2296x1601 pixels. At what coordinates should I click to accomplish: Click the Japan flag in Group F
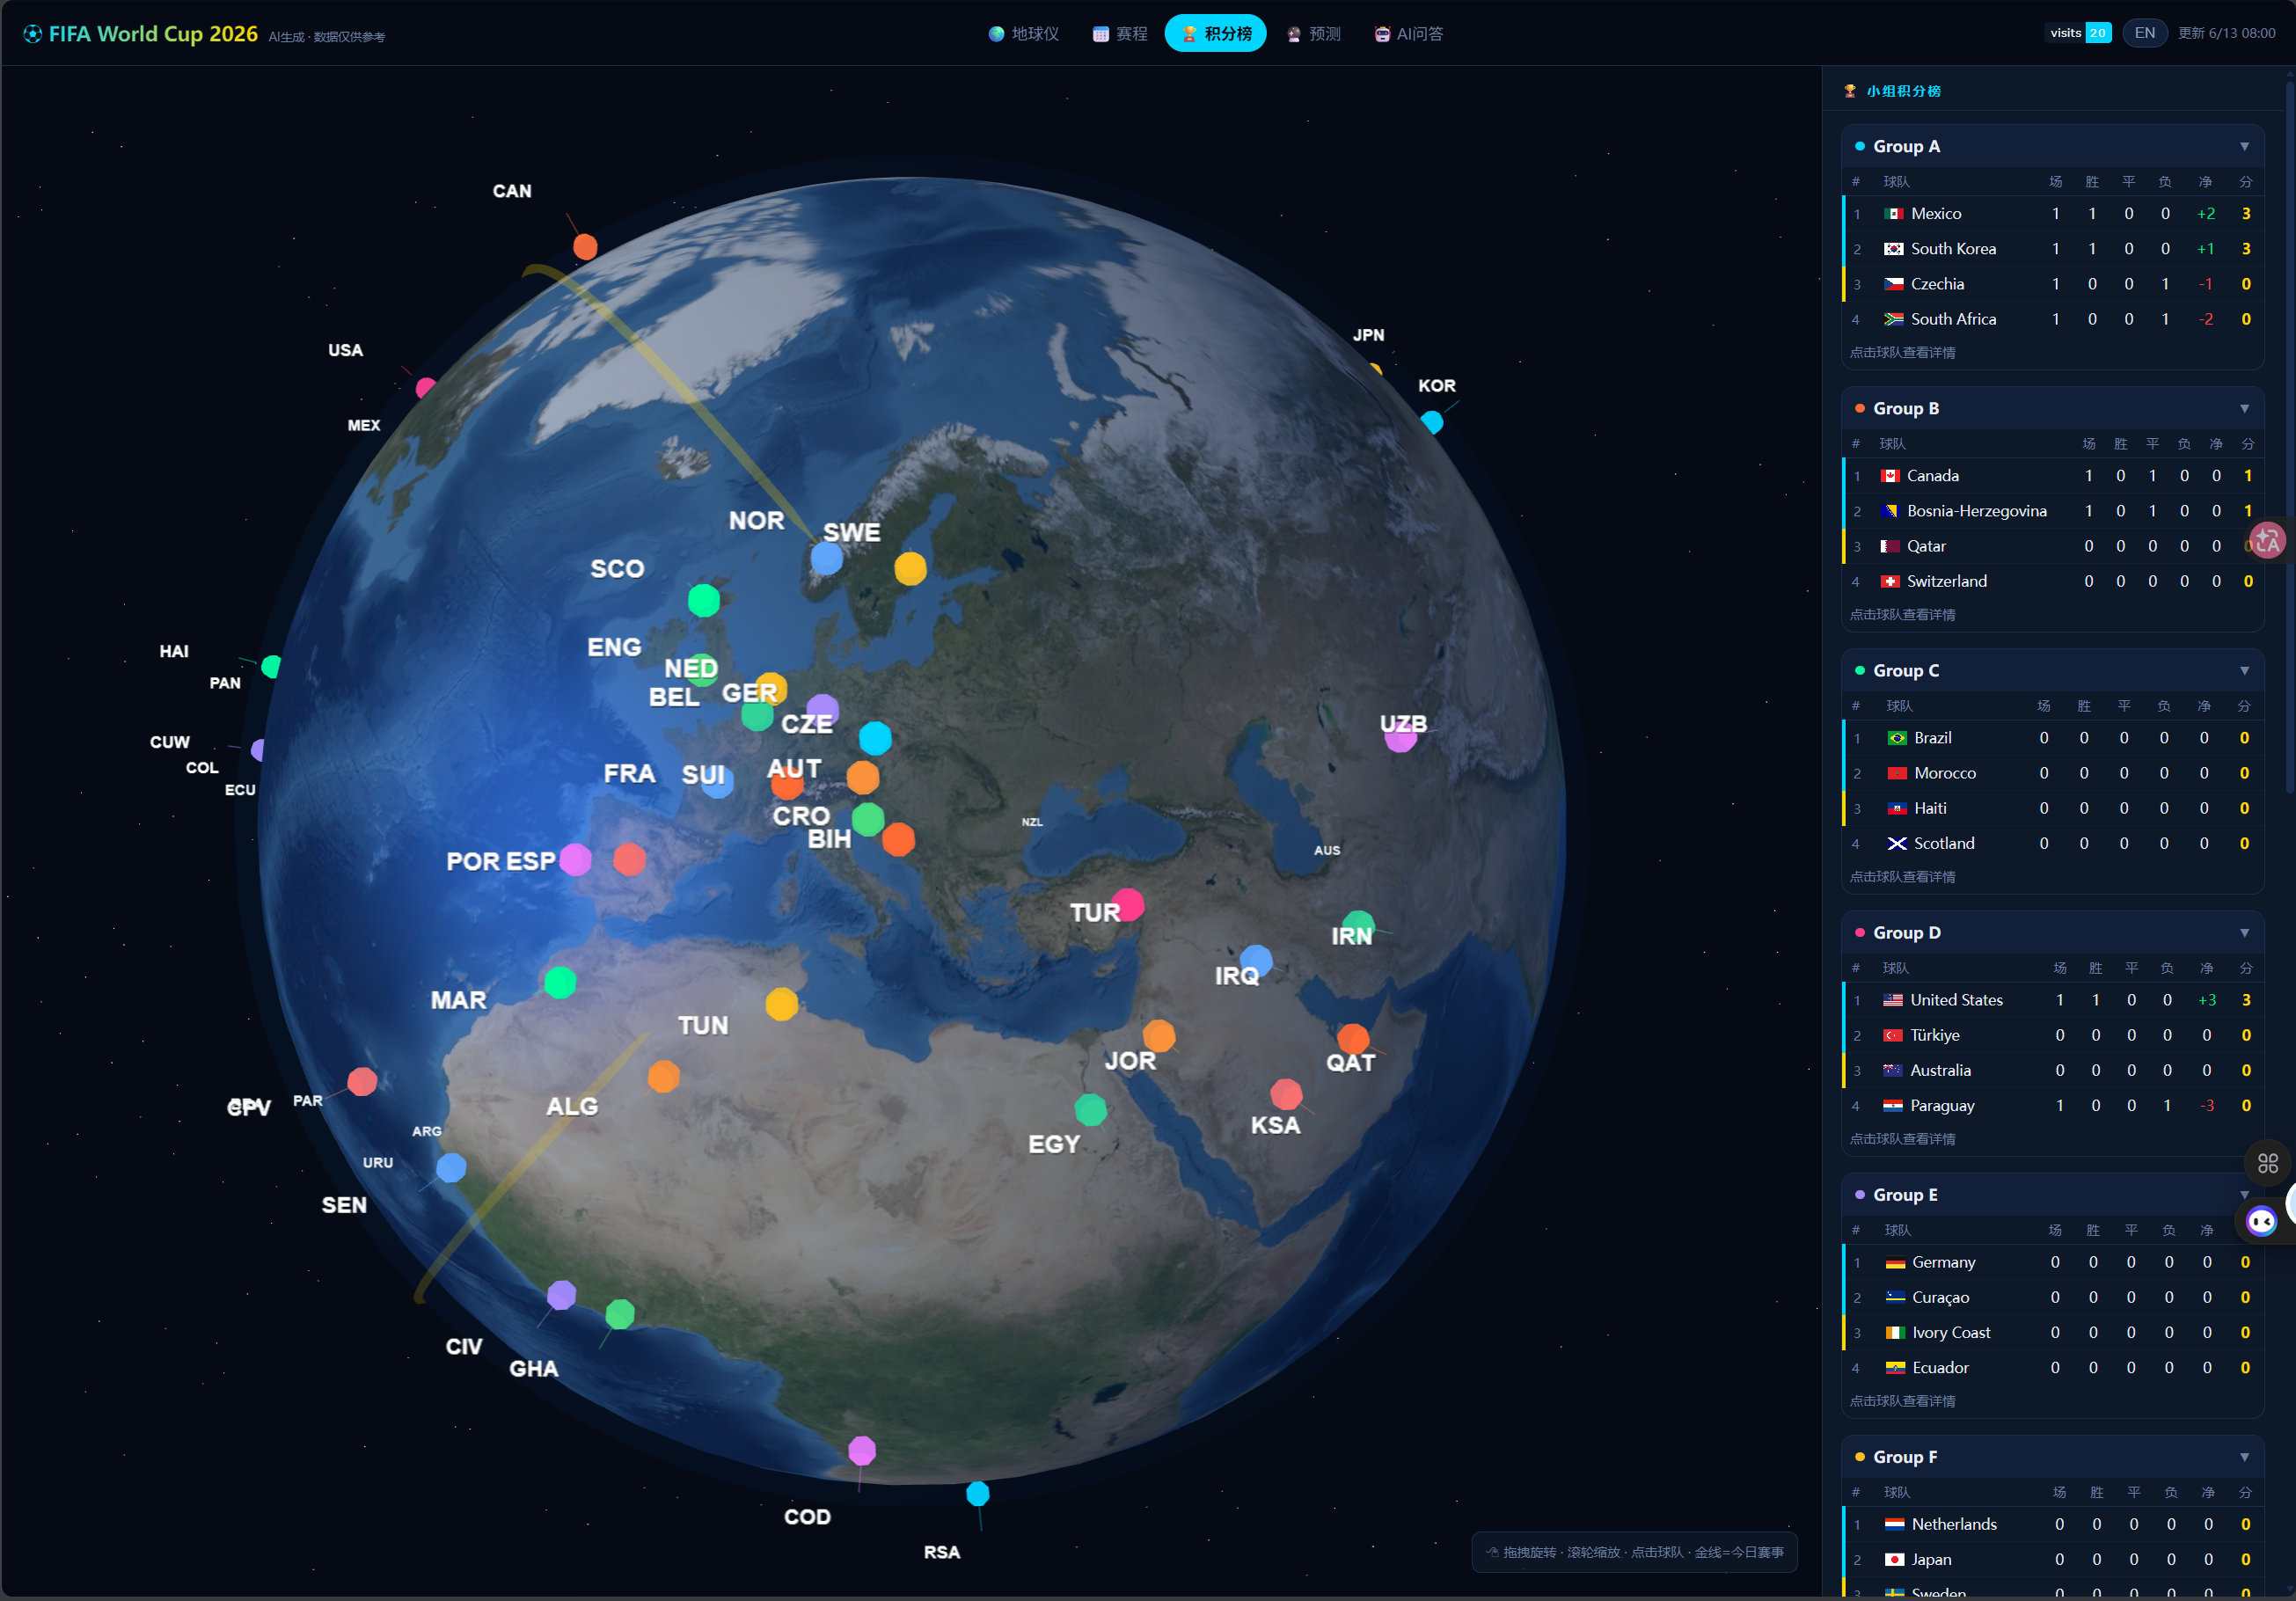point(1894,1559)
